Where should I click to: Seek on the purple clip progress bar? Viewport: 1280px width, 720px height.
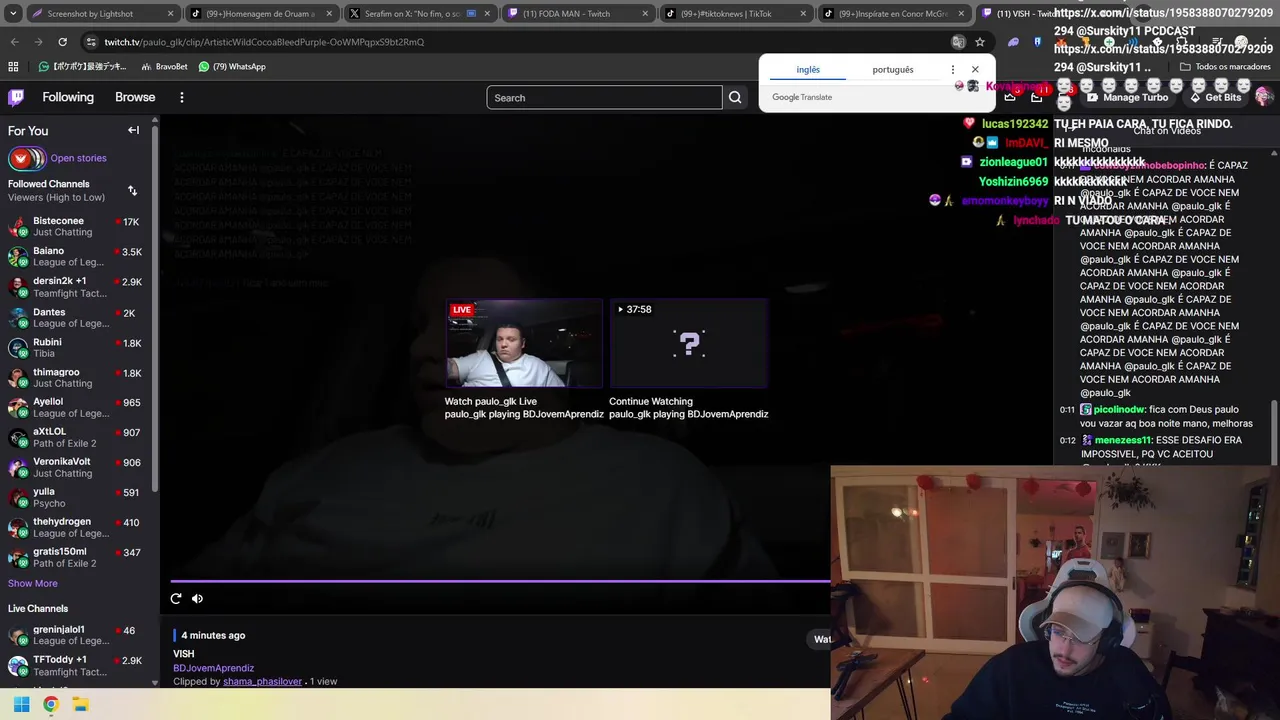[500, 581]
